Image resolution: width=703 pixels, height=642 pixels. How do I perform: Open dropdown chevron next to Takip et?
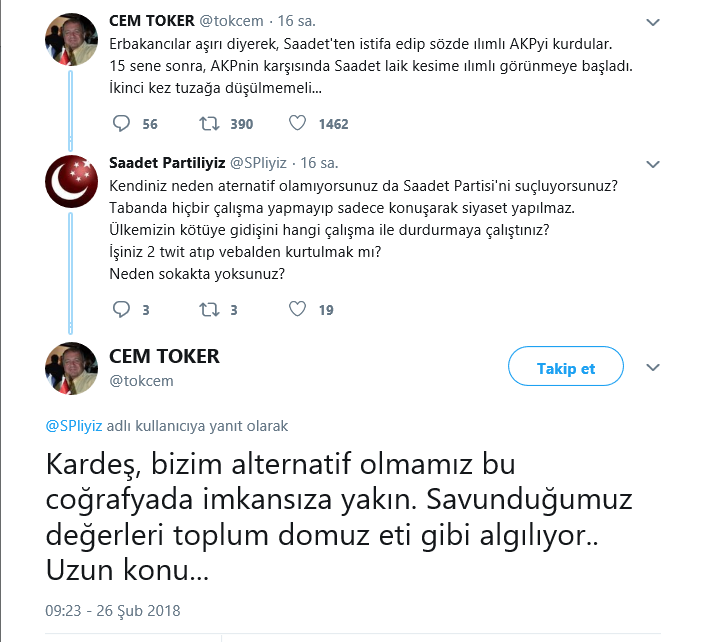click(x=653, y=368)
